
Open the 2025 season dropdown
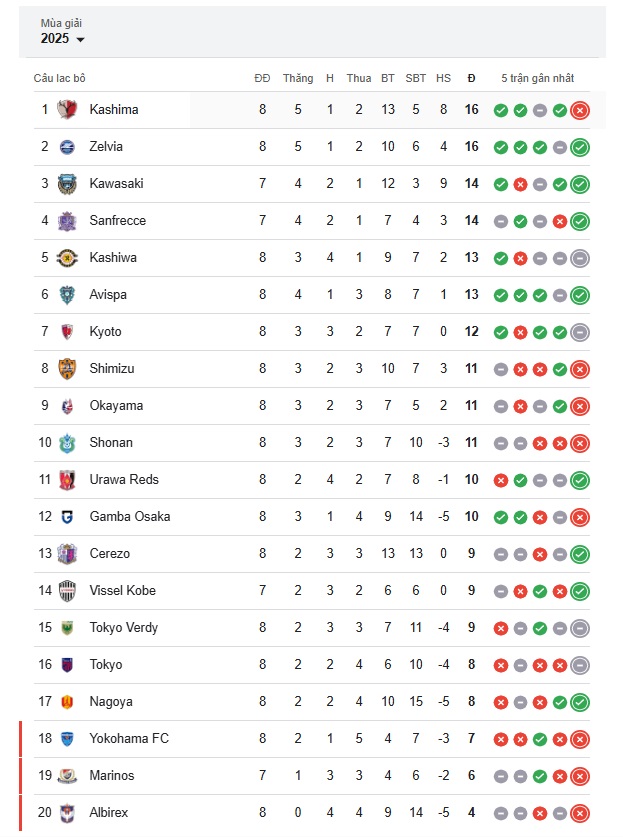click(x=62, y=38)
